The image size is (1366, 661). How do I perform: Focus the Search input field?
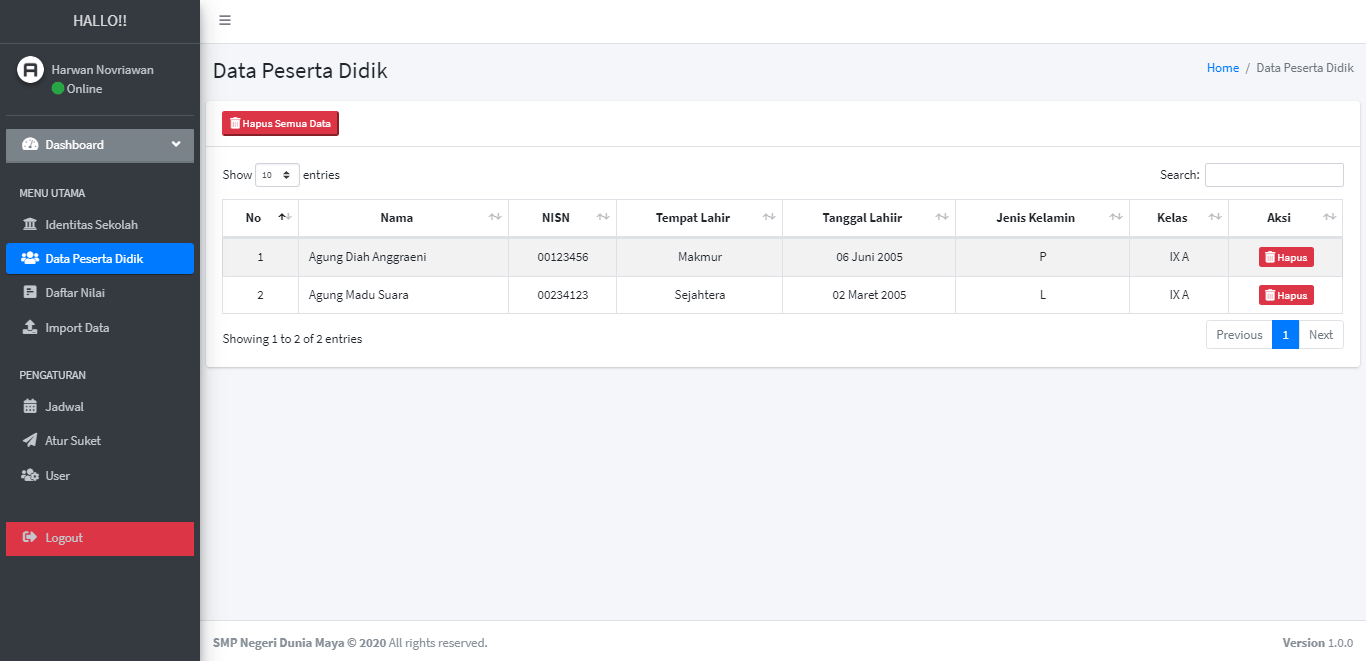point(1273,175)
